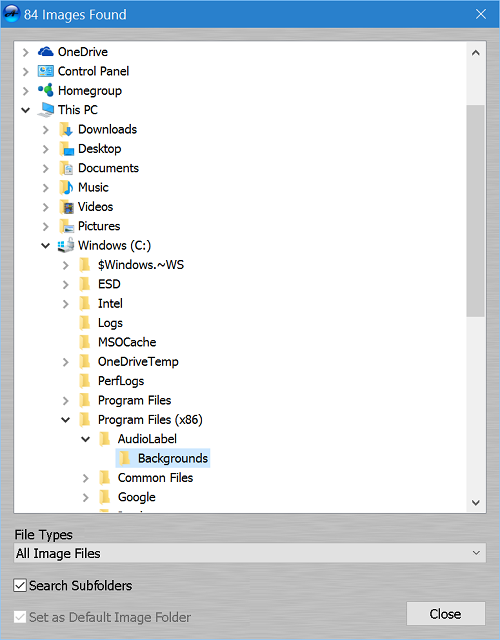Click the $Windows.~WS folder icon
The width and height of the screenshot is (500, 640).
point(84,265)
